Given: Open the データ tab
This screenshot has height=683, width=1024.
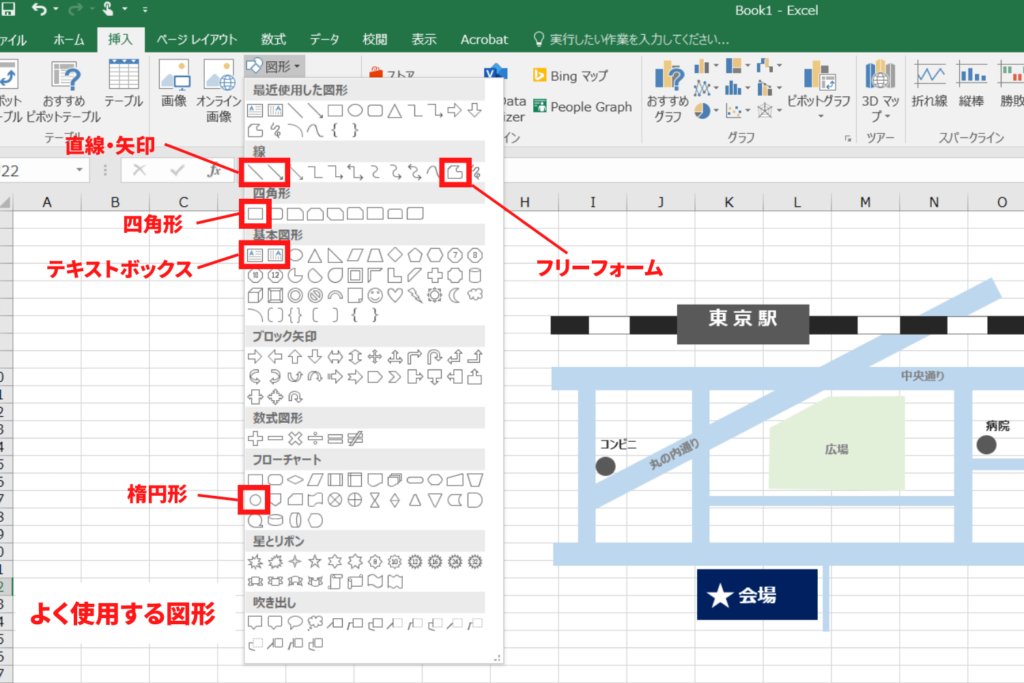Looking at the screenshot, I should click(324, 40).
